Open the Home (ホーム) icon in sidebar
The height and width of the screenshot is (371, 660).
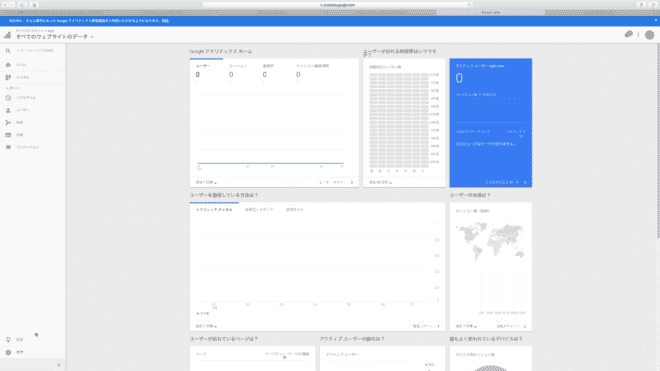8,65
